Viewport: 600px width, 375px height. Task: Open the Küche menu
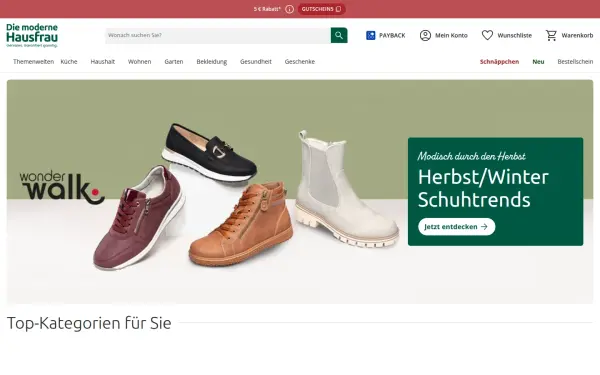click(x=69, y=62)
